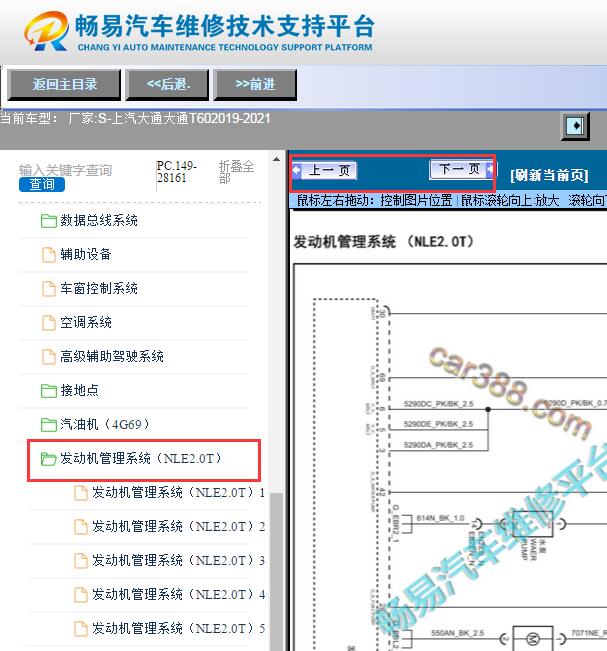Expand the 接地点 folder
The height and width of the screenshot is (651, 607).
[x=79, y=391]
